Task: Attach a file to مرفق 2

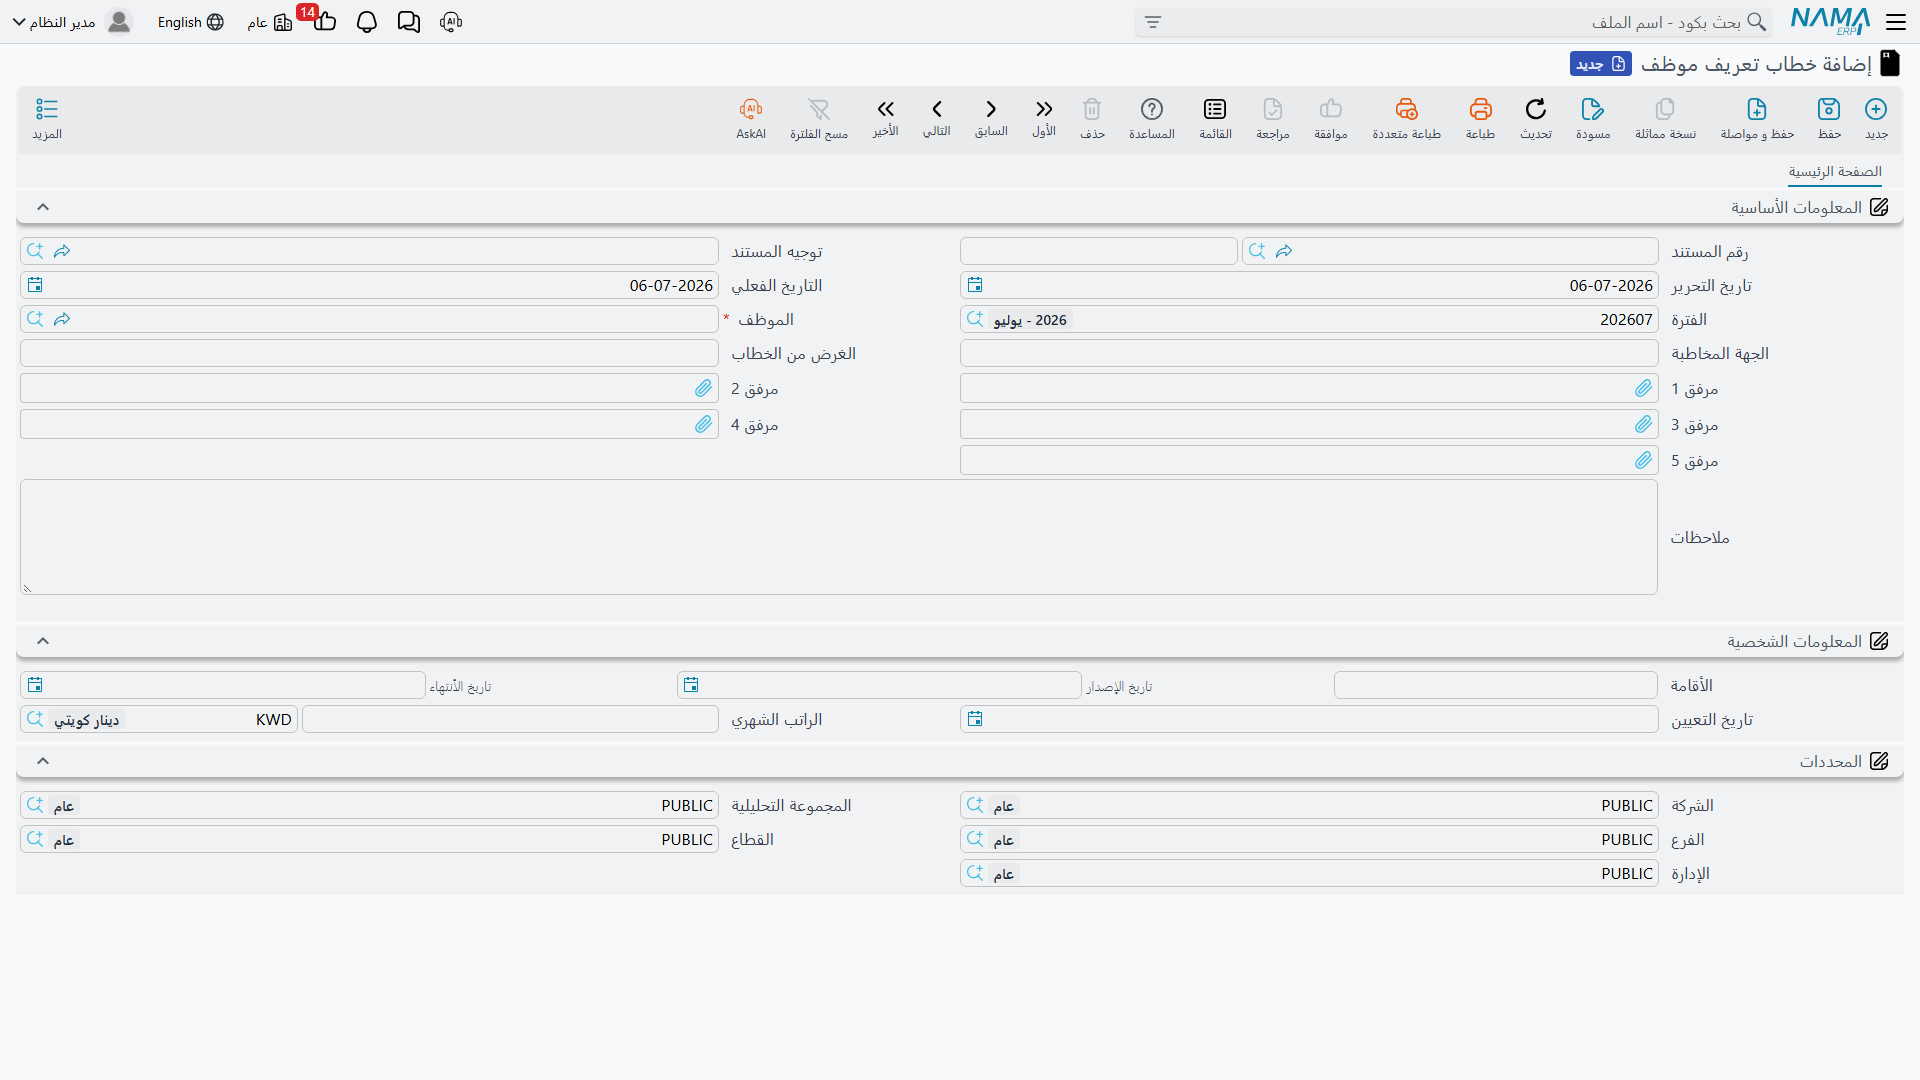Action: 703,388
